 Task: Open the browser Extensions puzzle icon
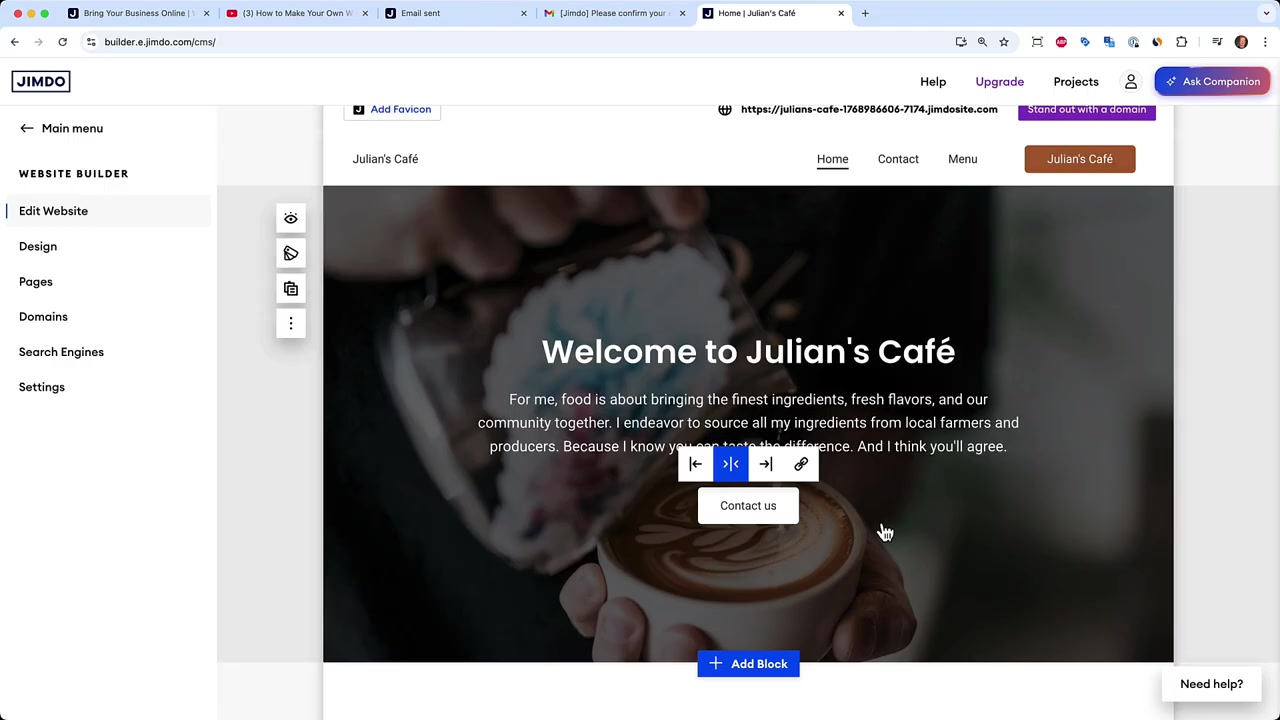click(x=1182, y=42)
